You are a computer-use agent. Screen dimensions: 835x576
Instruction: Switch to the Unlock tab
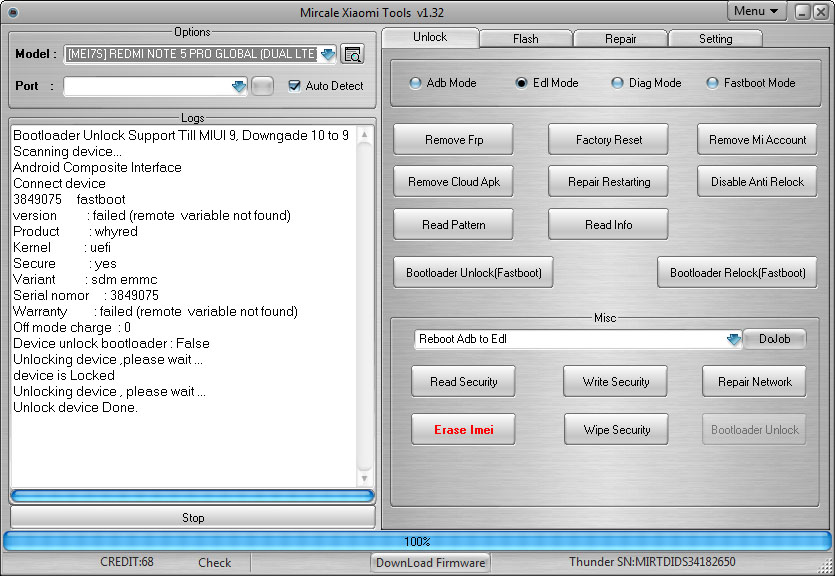430,37
